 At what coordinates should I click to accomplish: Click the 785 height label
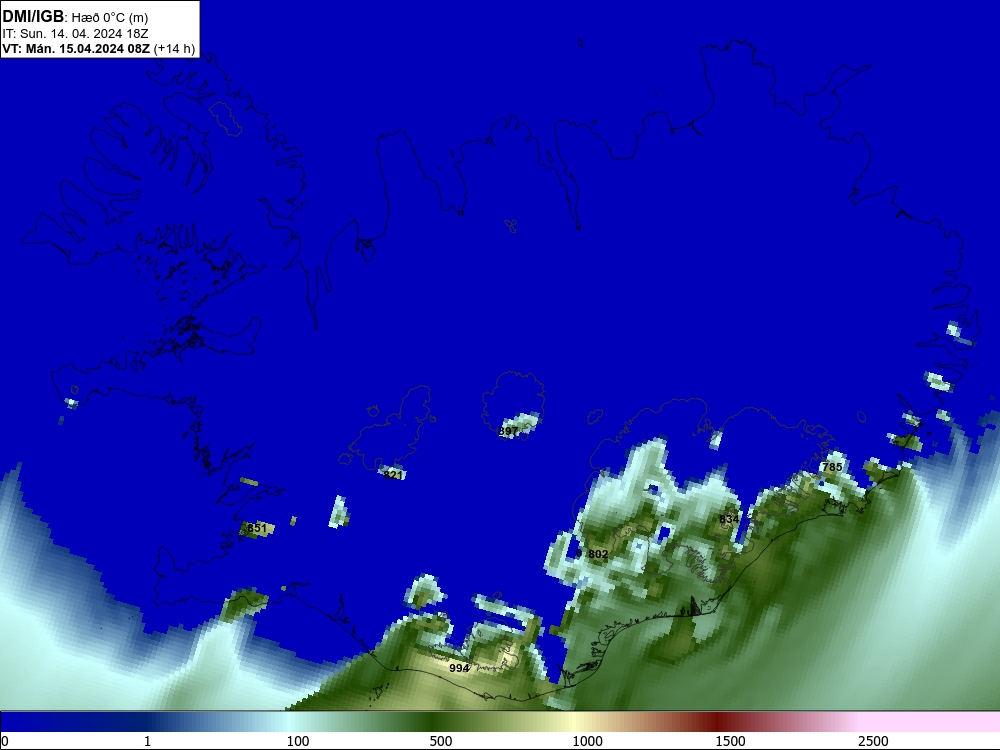(x=832, y=467)
